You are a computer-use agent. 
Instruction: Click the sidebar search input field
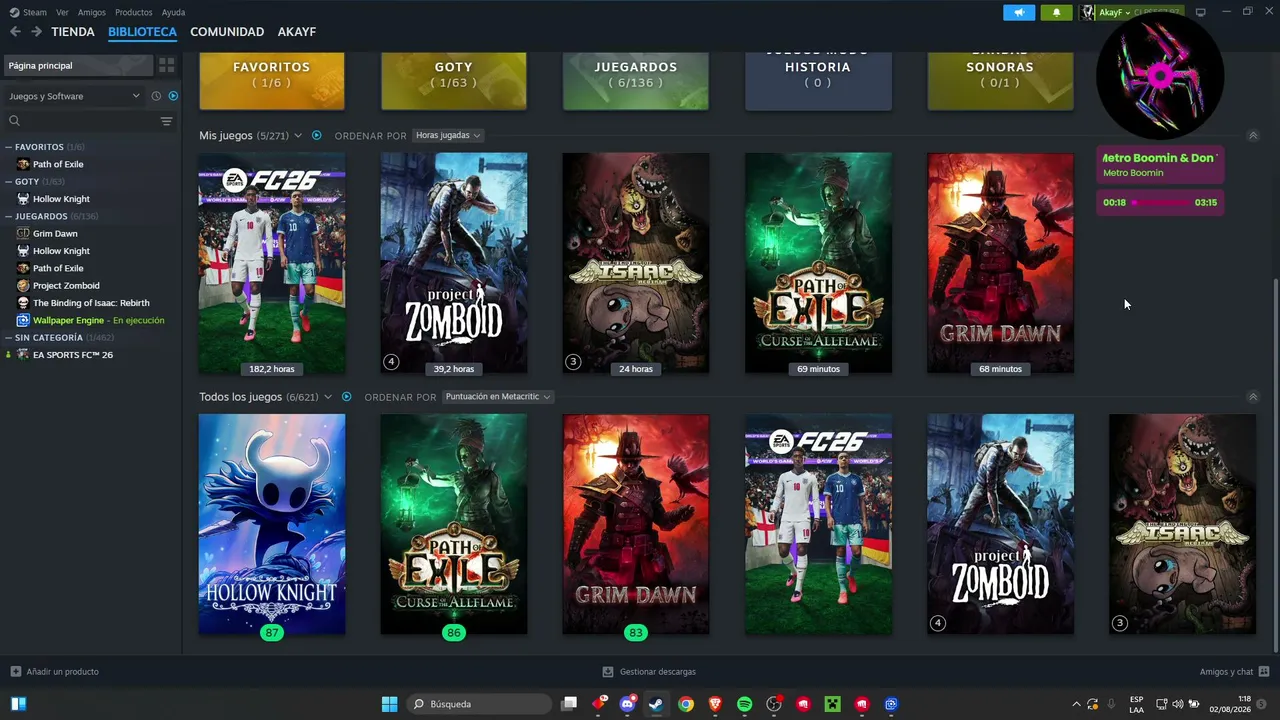click(x=89, y=121)
